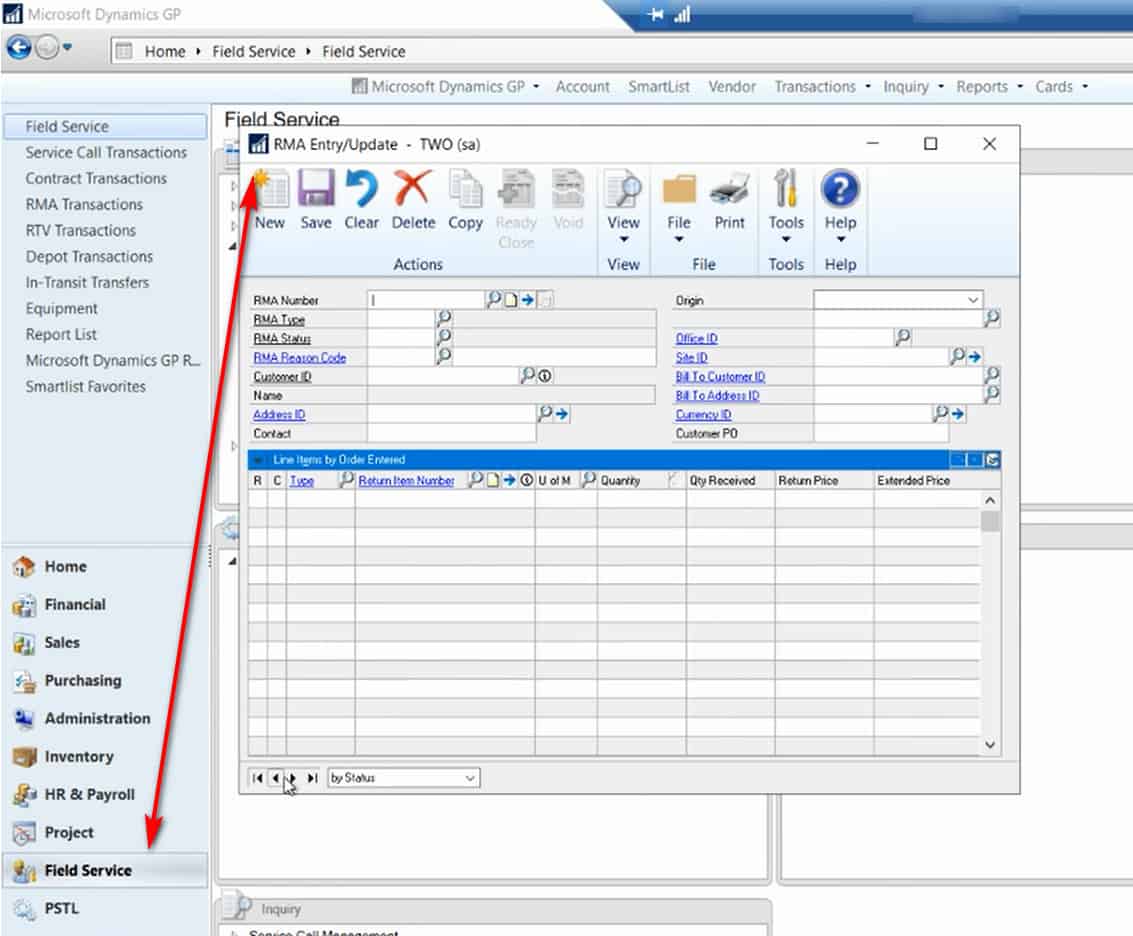The image size is (1133, 936).
Task: Go to last record button
Action: [x=312, y=778]
